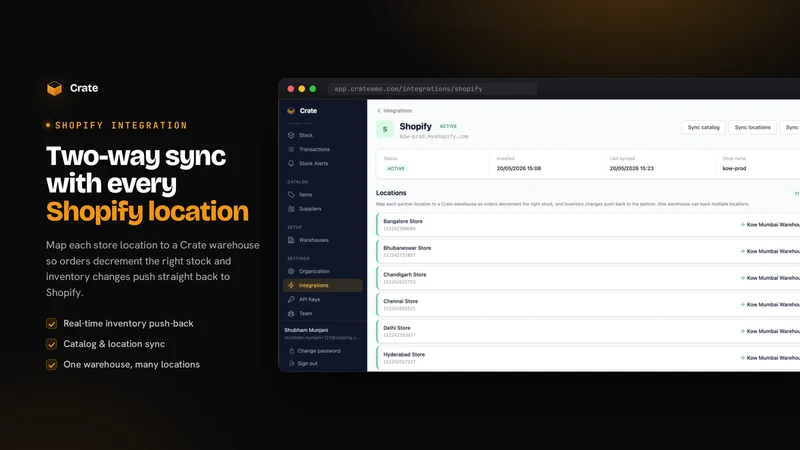Click the Crate logo in app sidebar

point(291,111)
